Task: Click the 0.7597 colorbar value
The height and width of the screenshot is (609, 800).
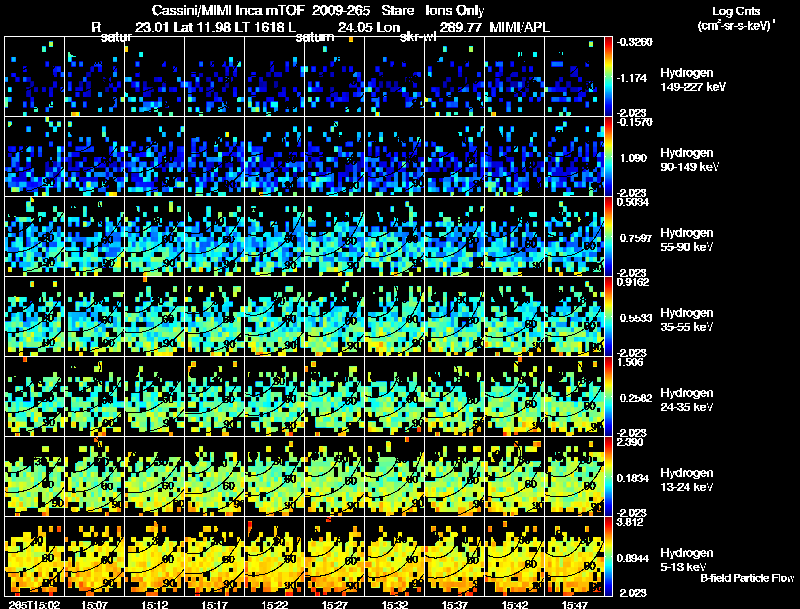Action: click(x=635, y=238)
